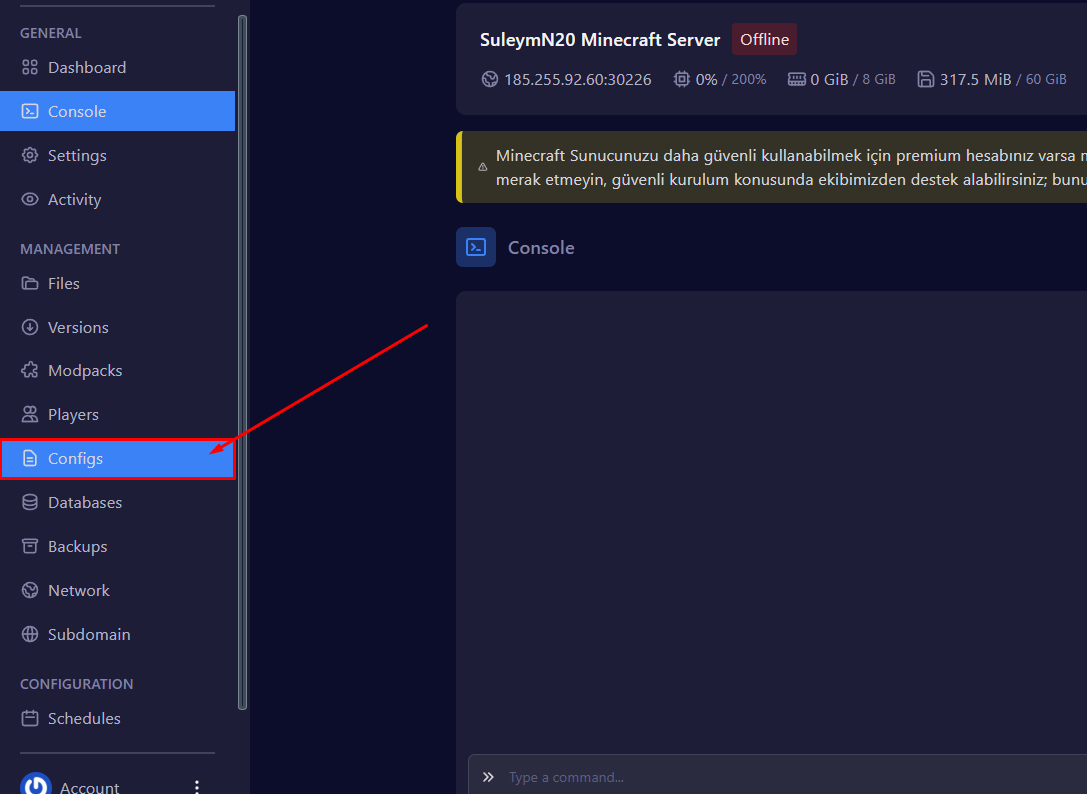
Task: Click the Backups archive icon
Action: (30, 546)
